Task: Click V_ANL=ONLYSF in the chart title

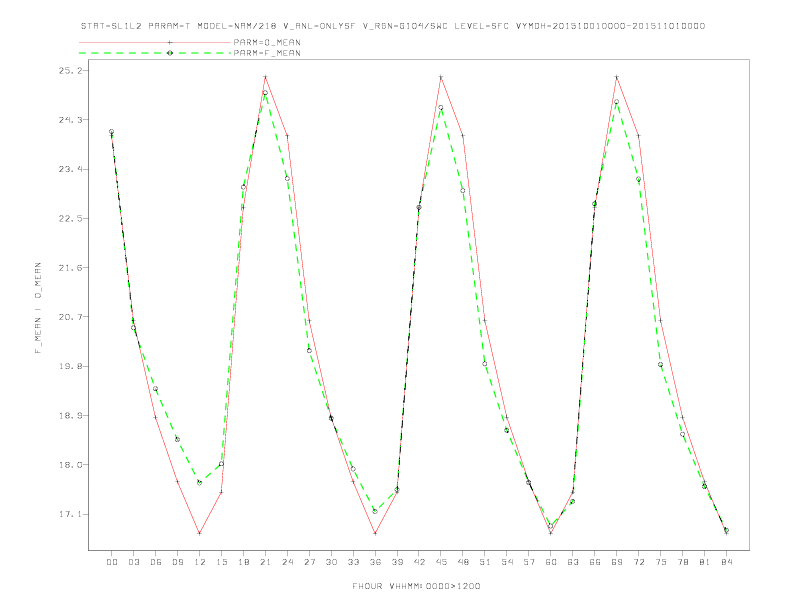Action: click(x=319, y=26)
